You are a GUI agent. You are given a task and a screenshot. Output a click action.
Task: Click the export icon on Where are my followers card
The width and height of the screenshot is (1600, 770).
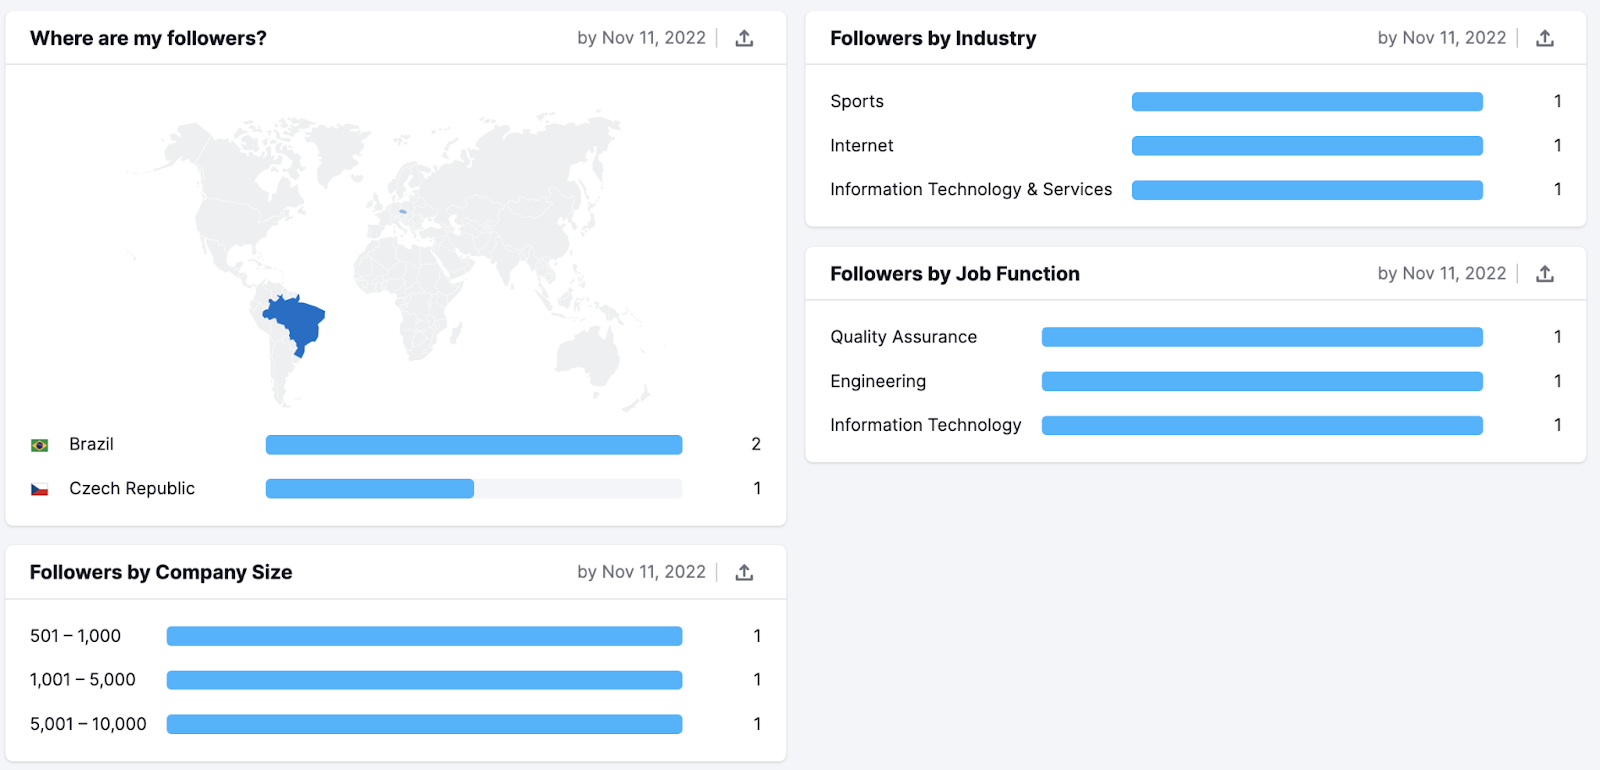(744, 37)
